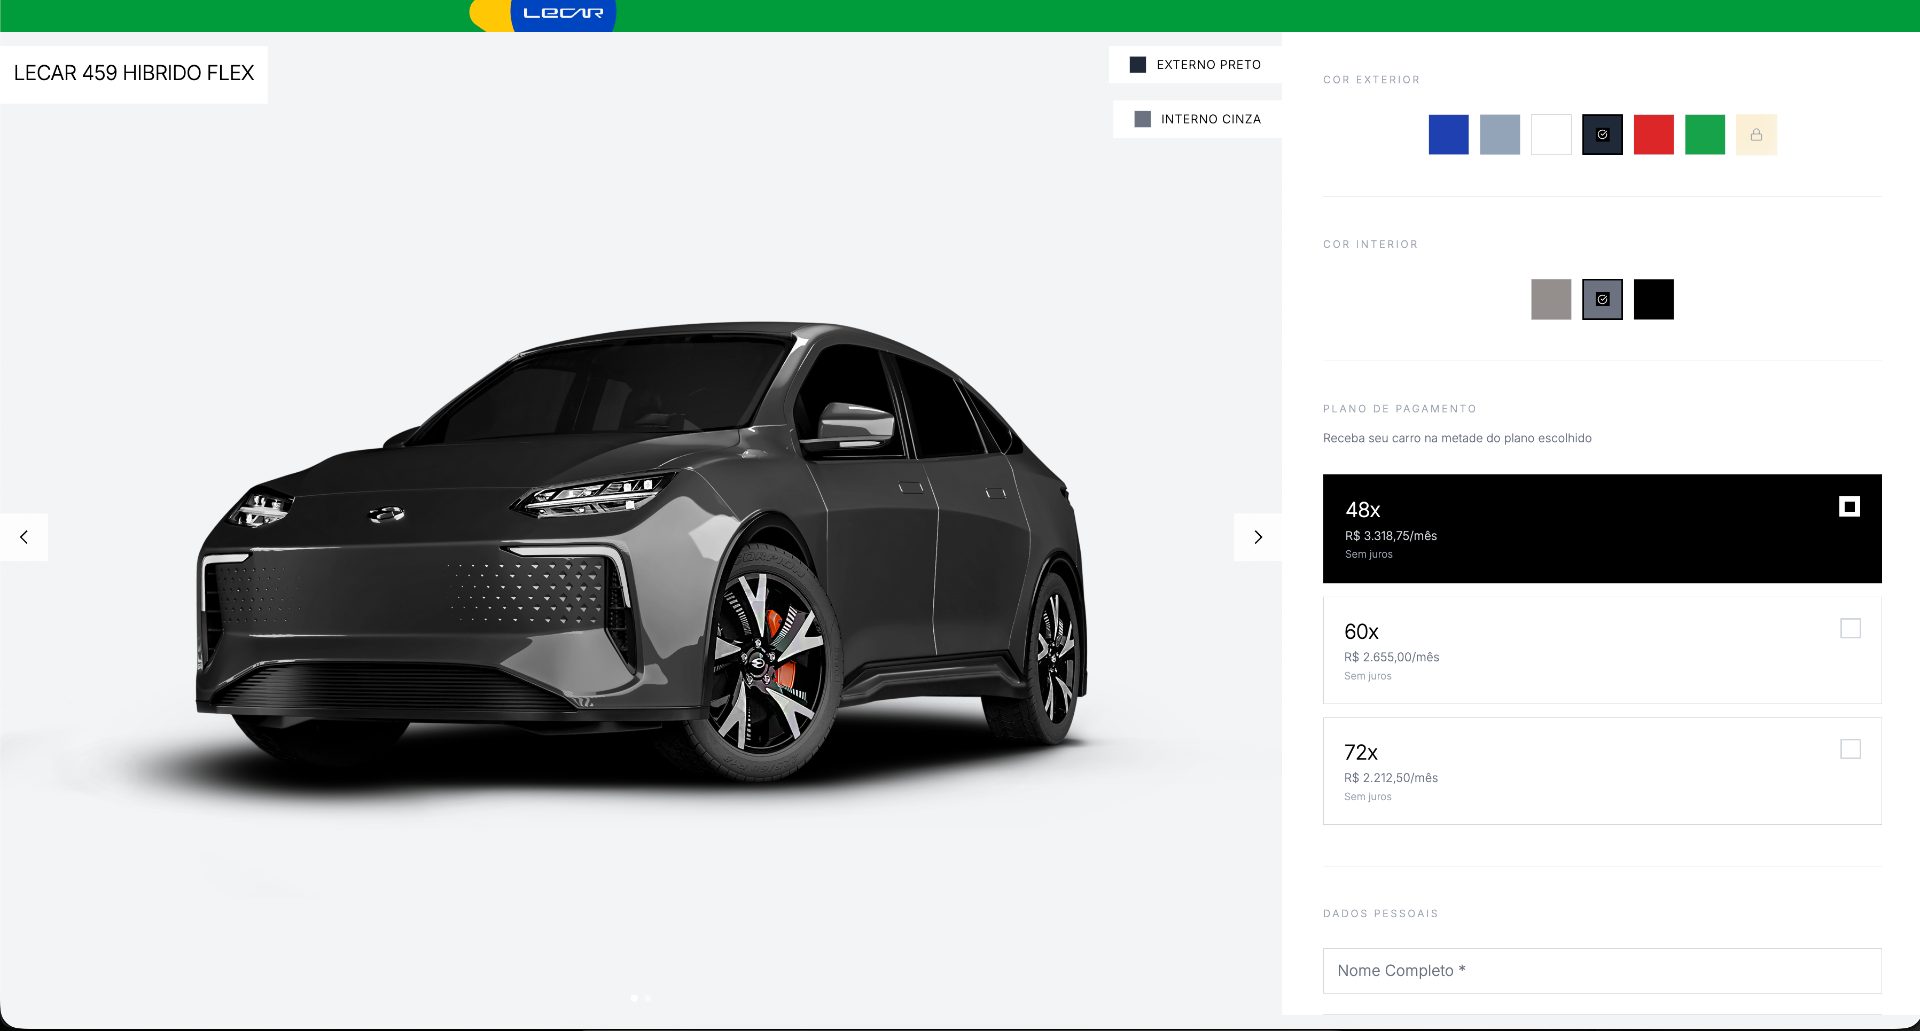1920x1031 pixels.
Task: Click the Interno Cinza label tag
Action: [x=1197, y=119]
